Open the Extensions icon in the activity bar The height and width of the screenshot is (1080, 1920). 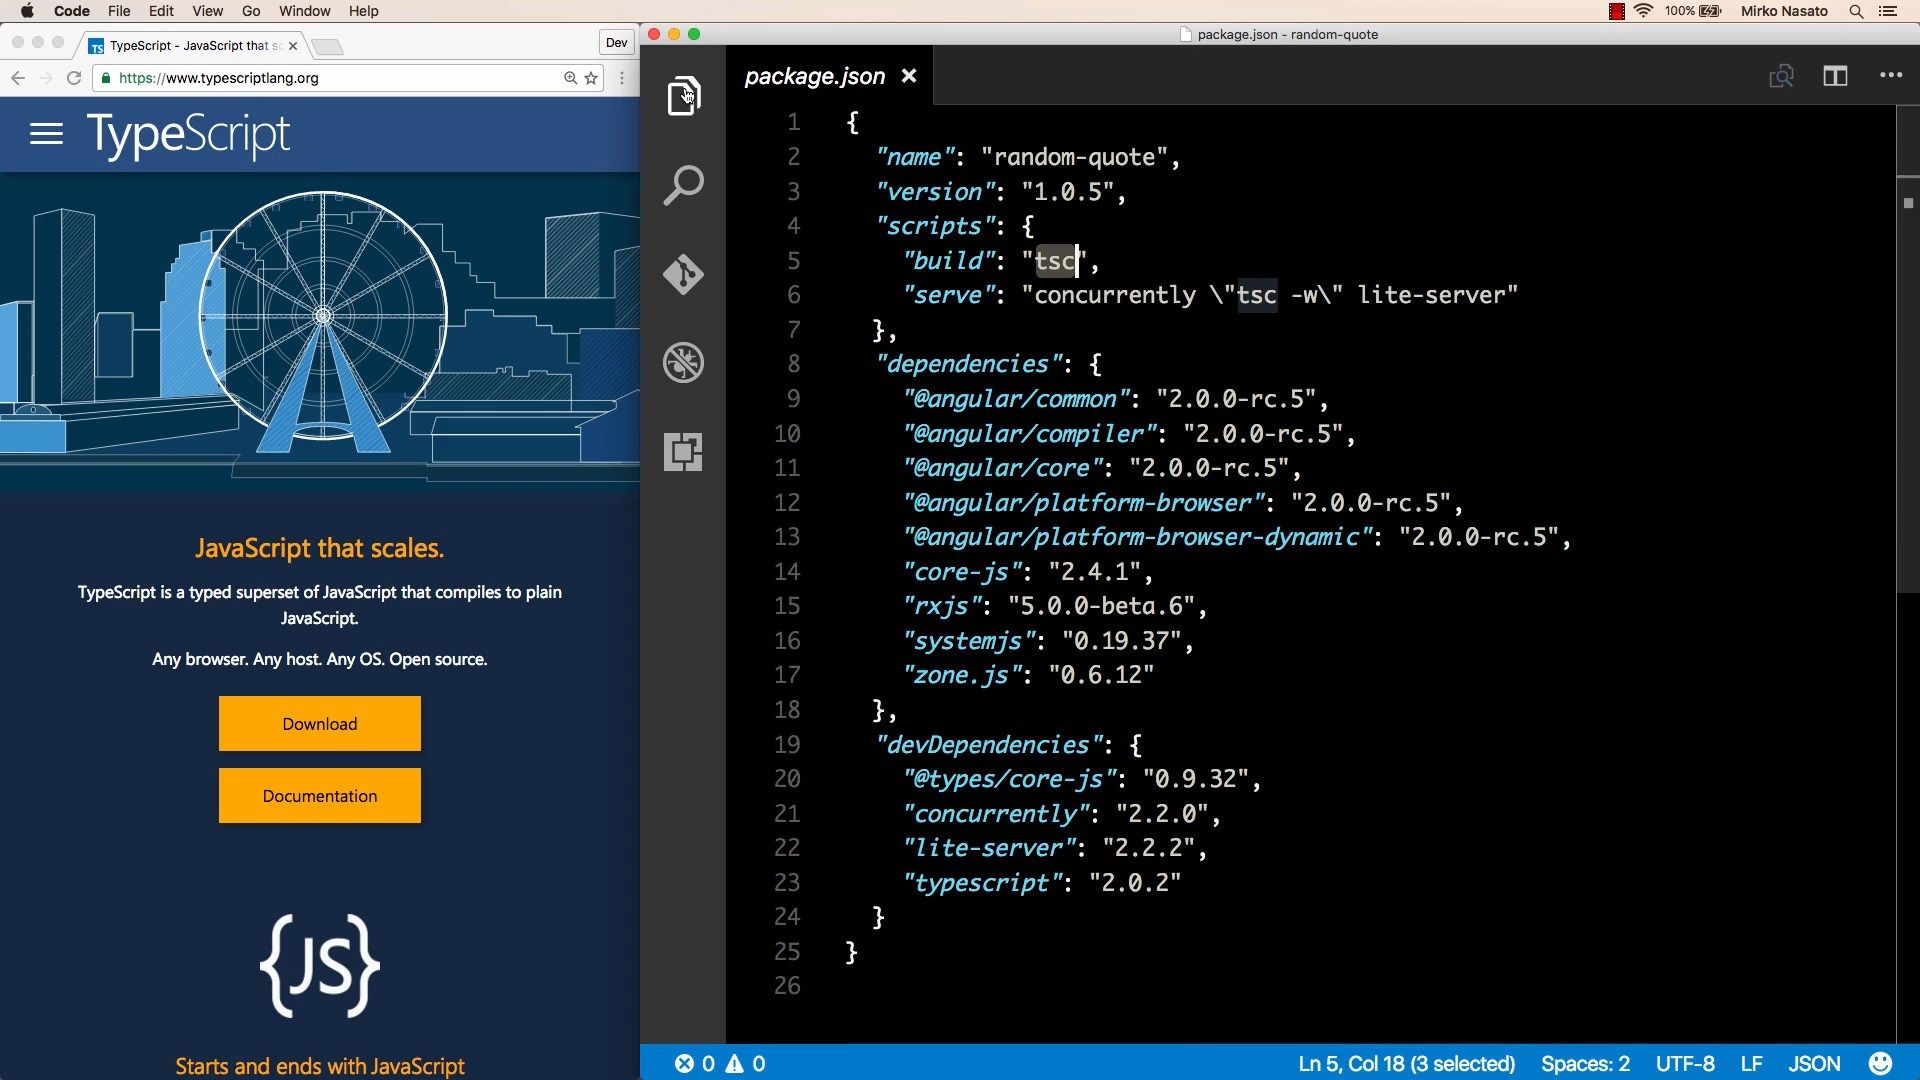[x=684, y=452]
